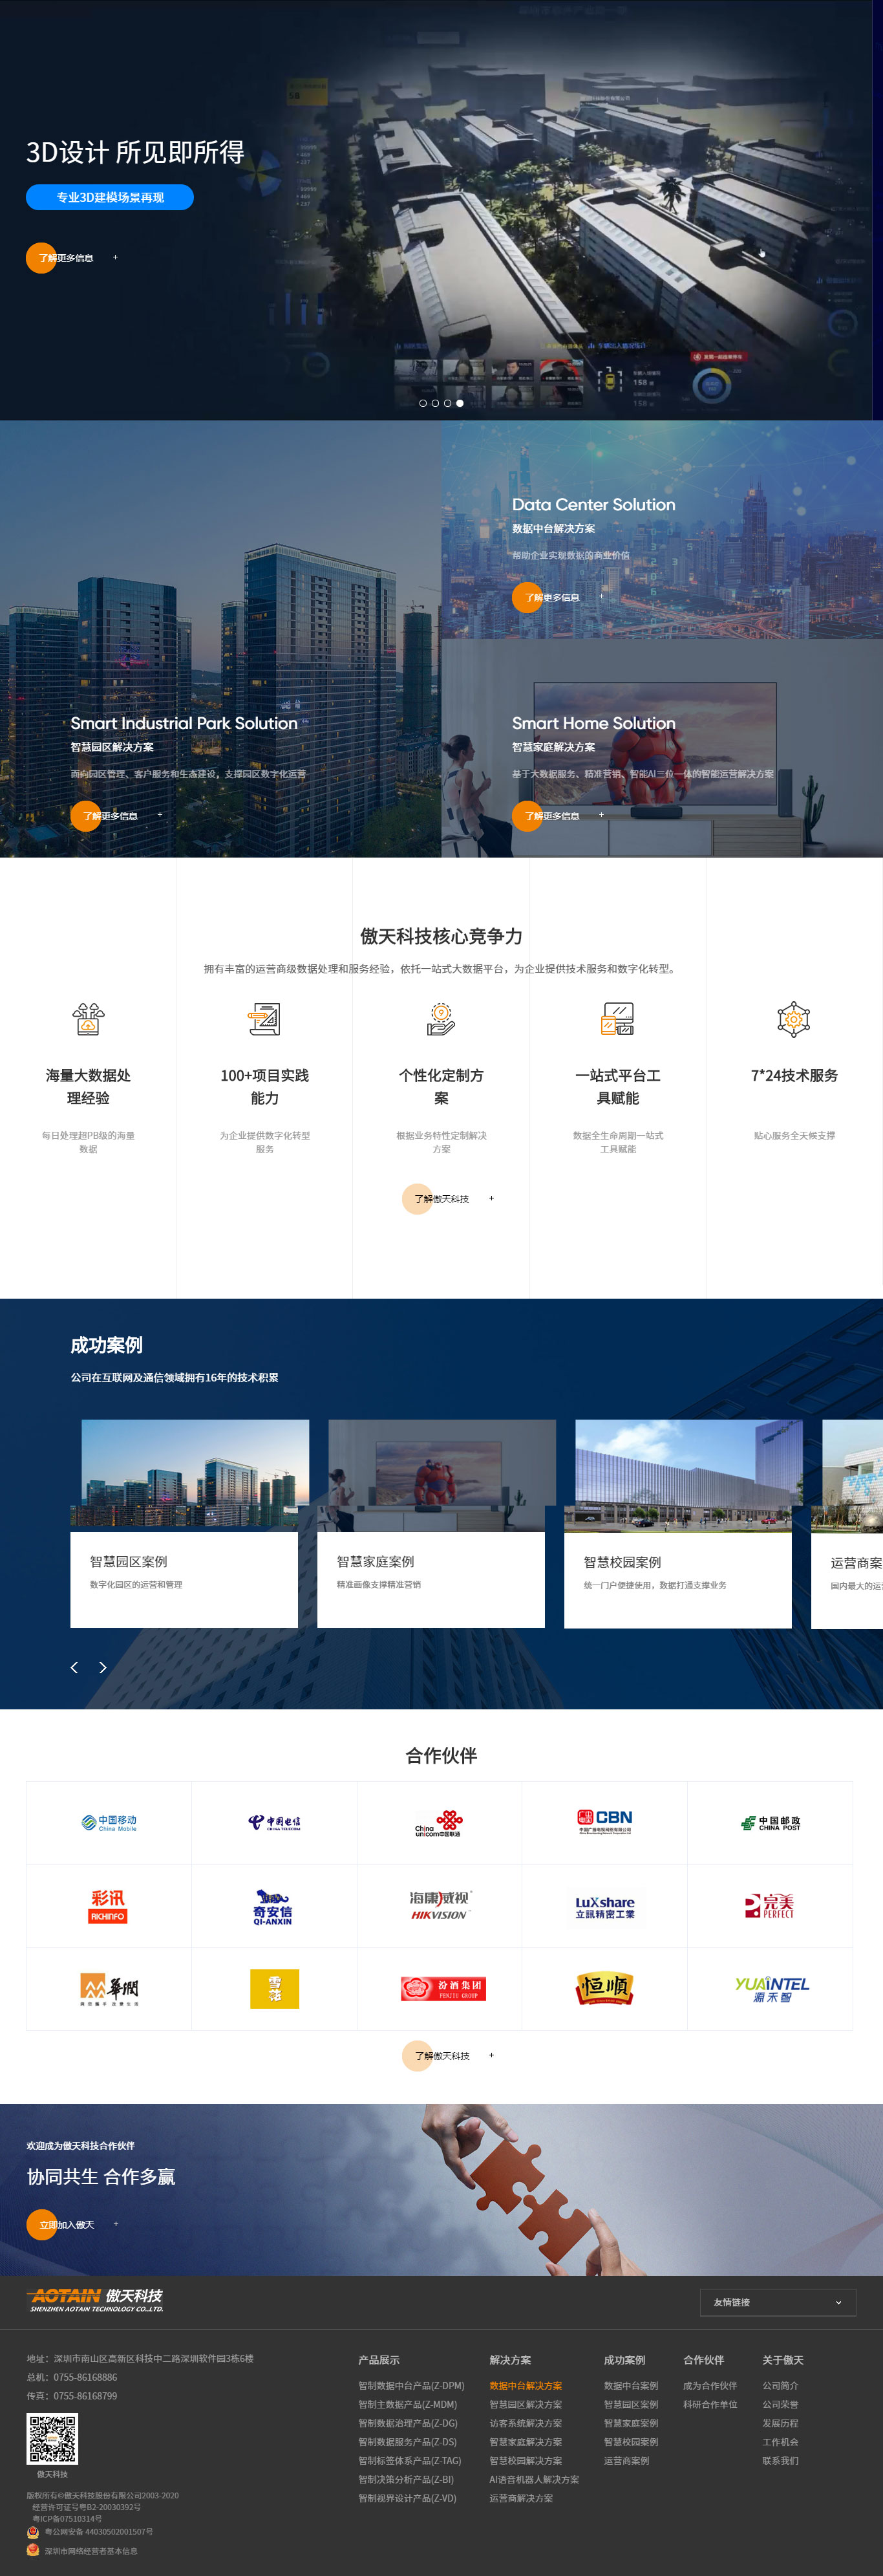Open the 智慧家庭案例 case card
Image resolution: width=883 pixels, height=2576 pixels.
[x=431, y=1524]
